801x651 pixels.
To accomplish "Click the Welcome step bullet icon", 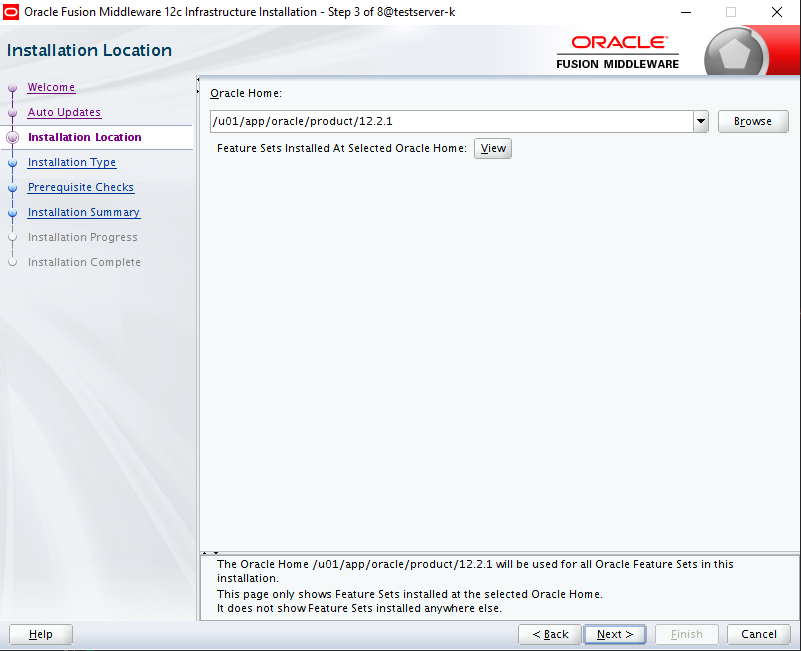I will tap(13, 88).
